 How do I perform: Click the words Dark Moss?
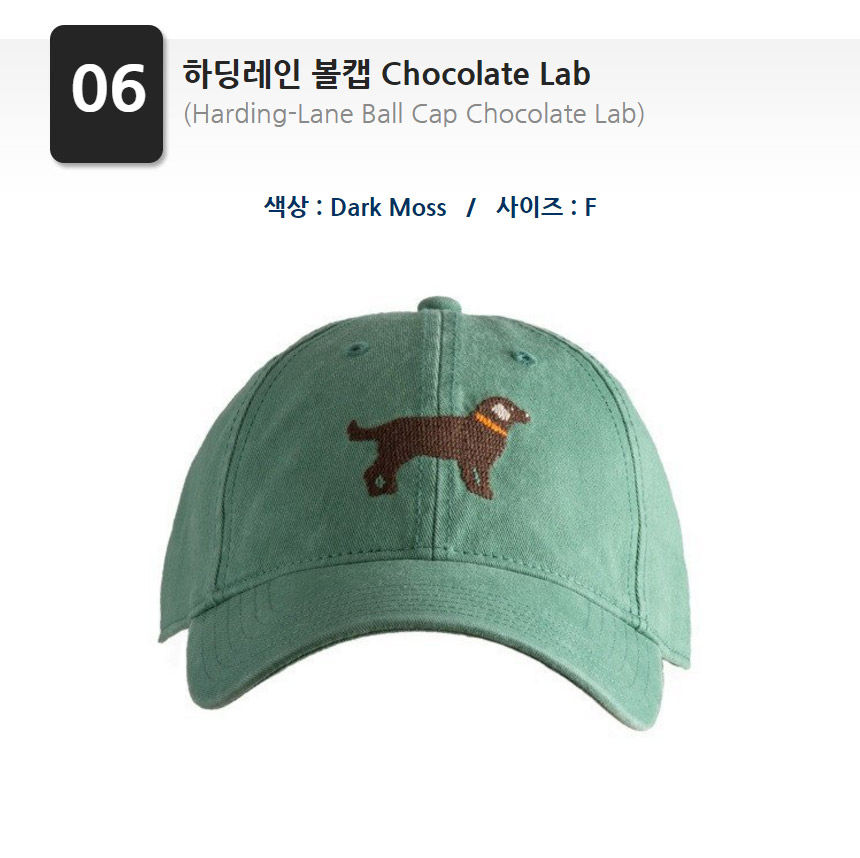coord(388,207)
